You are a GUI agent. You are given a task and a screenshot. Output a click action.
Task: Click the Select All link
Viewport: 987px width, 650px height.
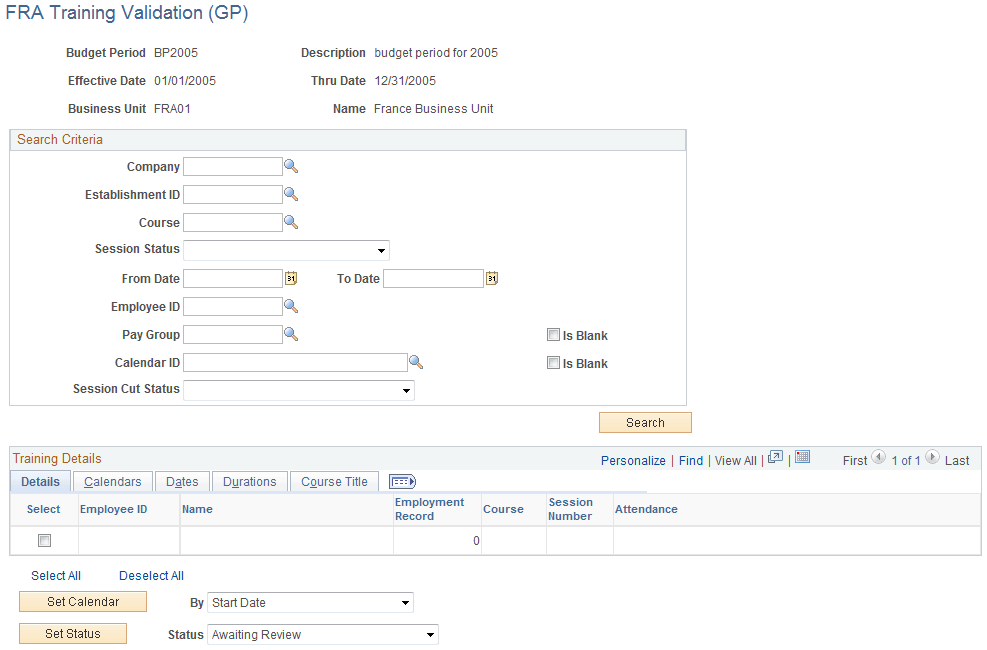pos(55,575)
